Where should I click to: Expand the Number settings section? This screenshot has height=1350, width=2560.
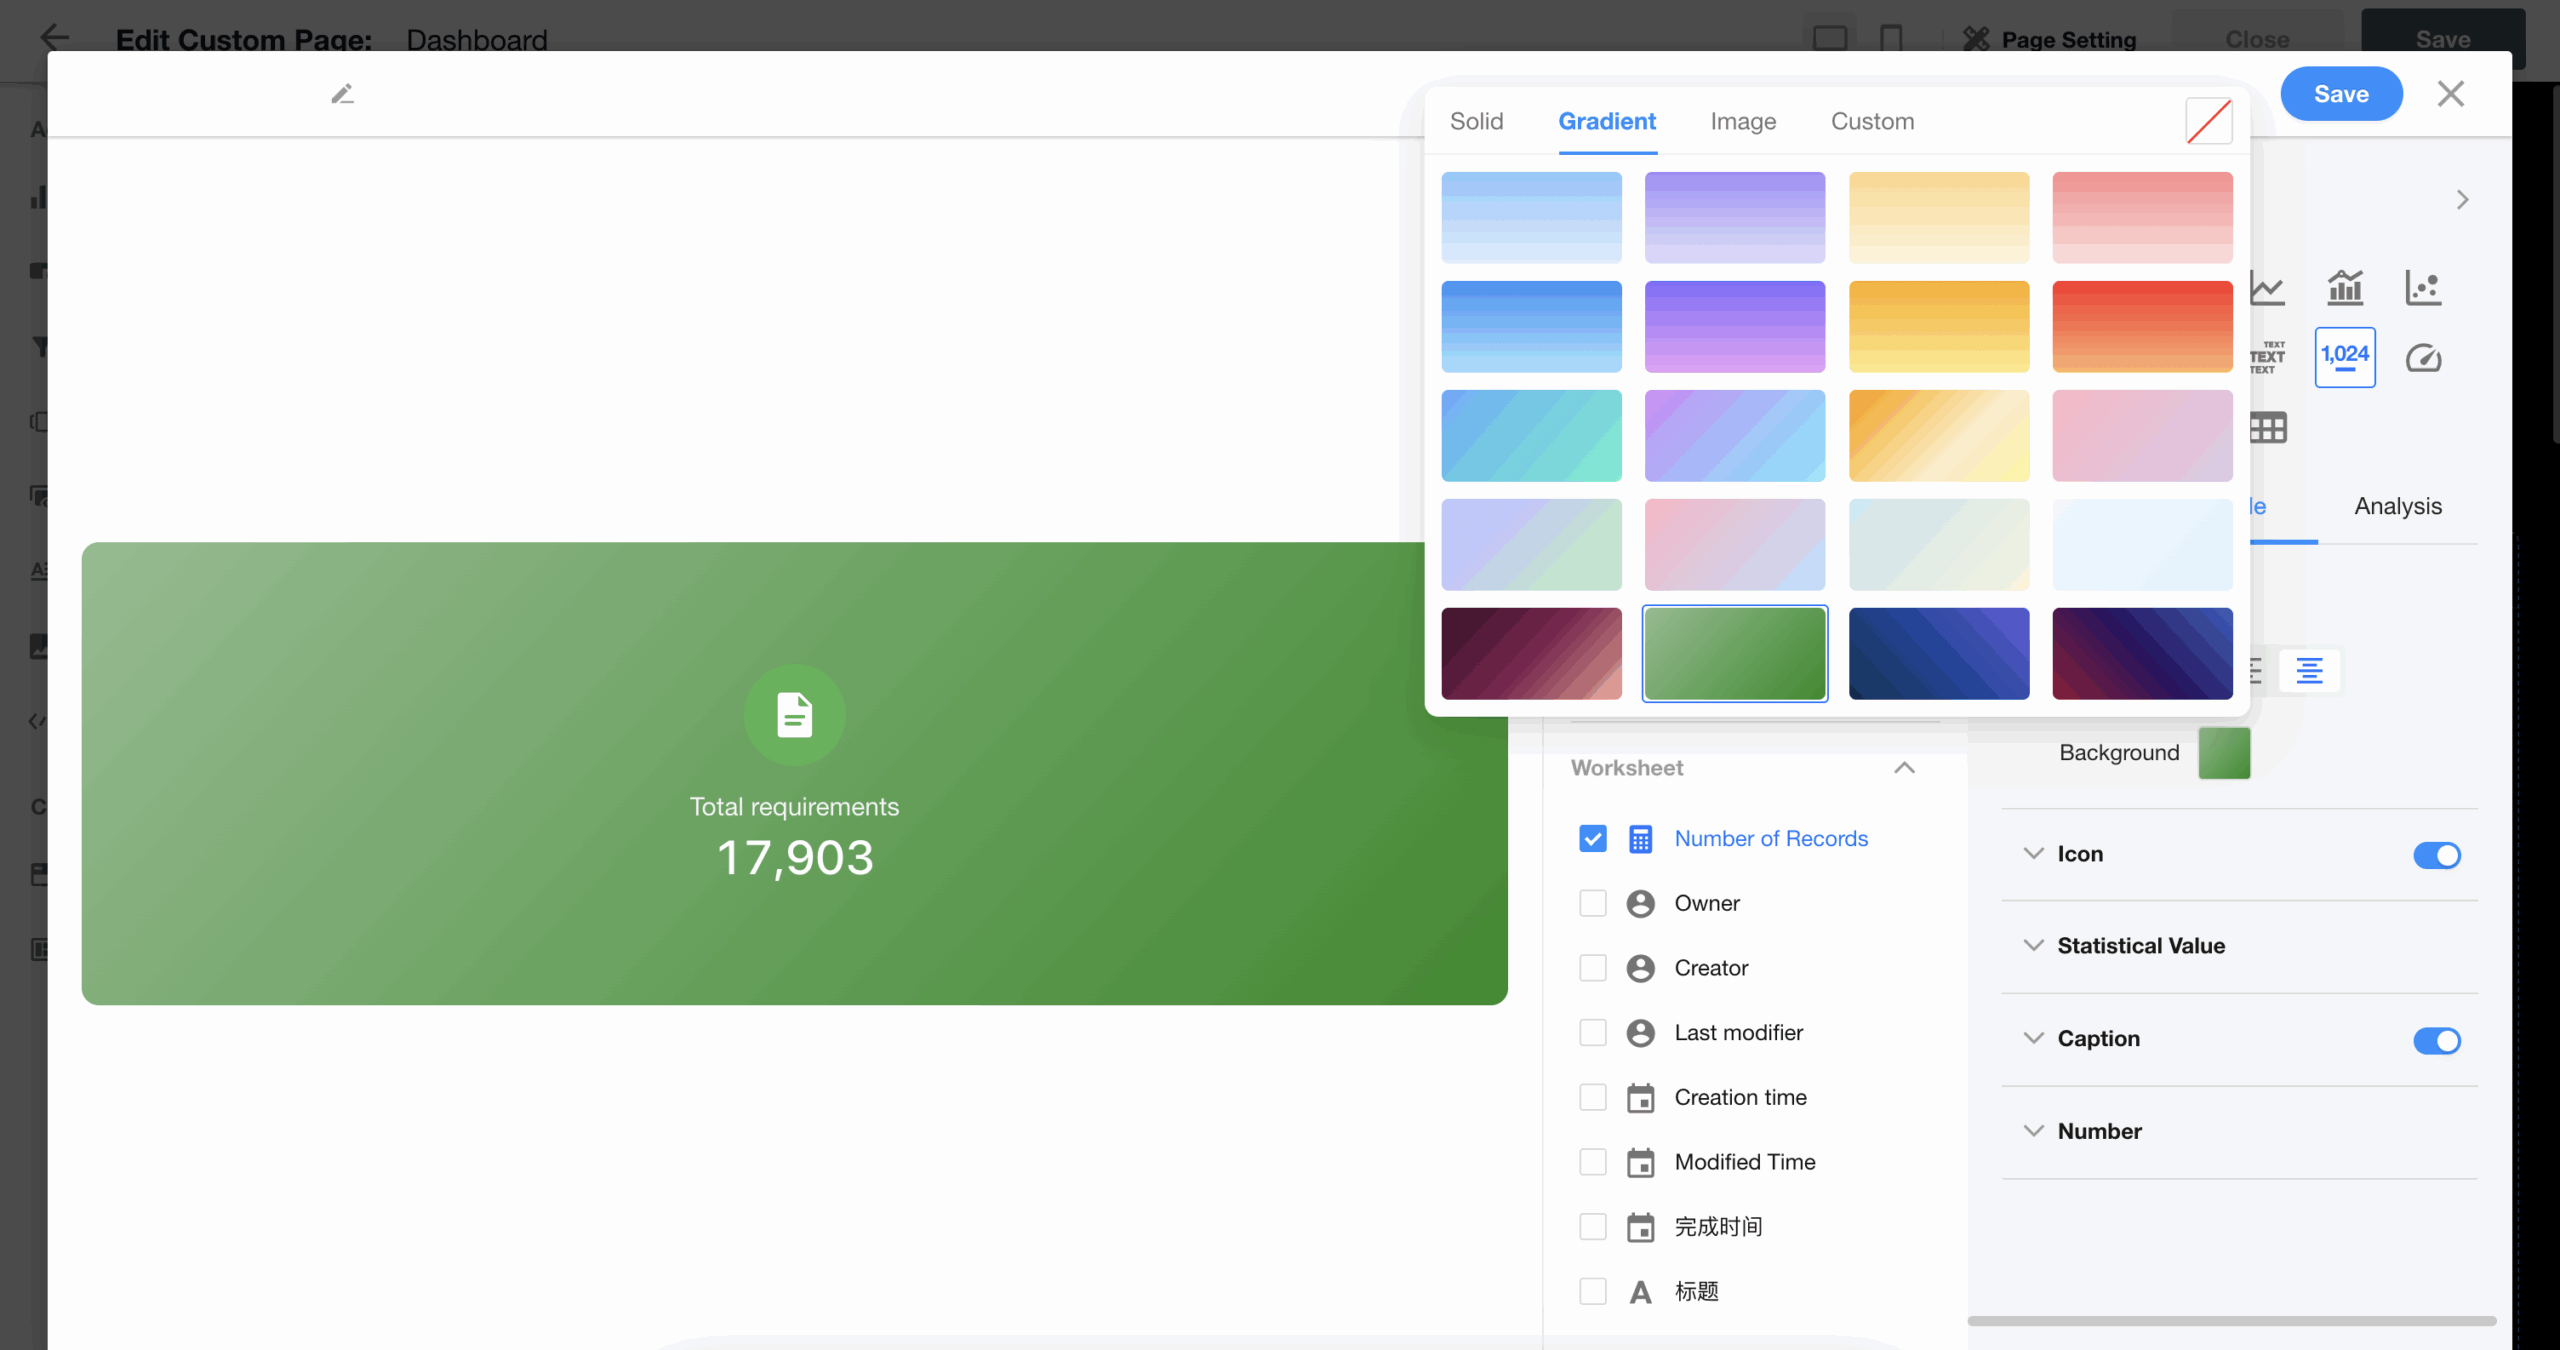click(2034, 1132)
